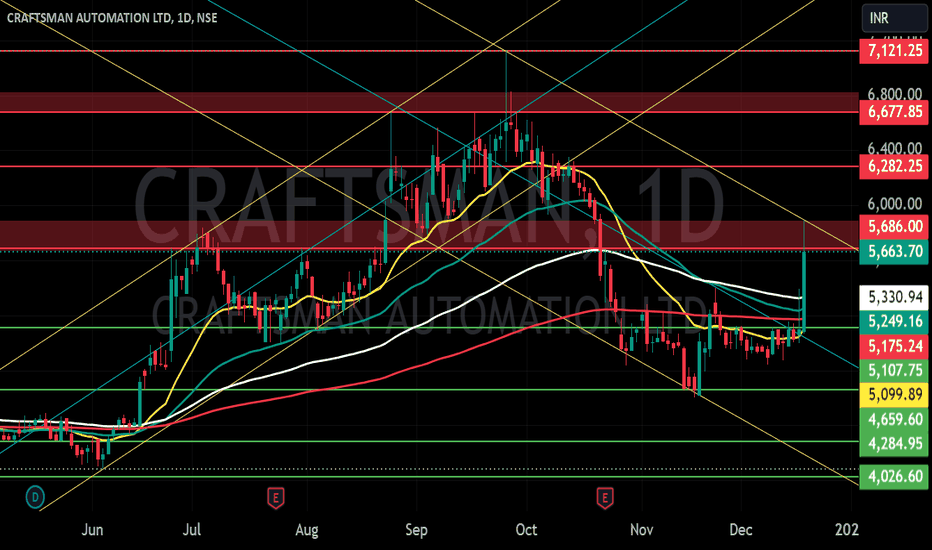
Task: Click the 6,800.00 axis price tick
Action: [895, 94]
